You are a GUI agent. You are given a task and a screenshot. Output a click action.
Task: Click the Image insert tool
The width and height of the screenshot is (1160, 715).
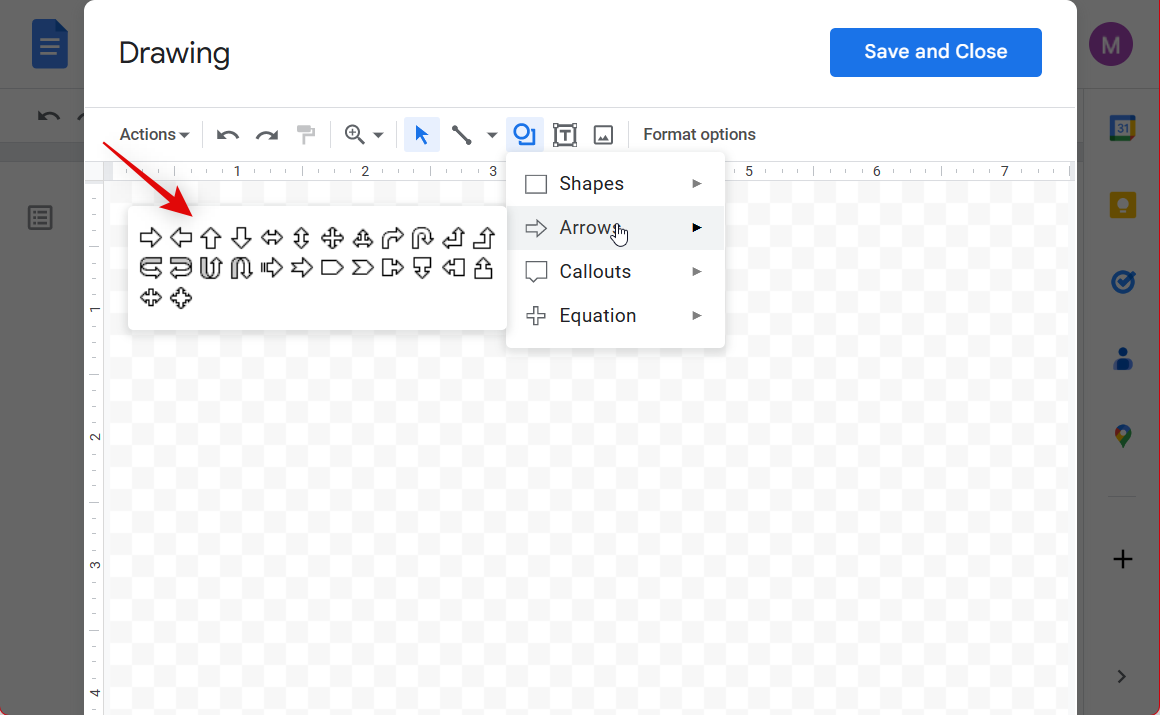coord(604,135)
